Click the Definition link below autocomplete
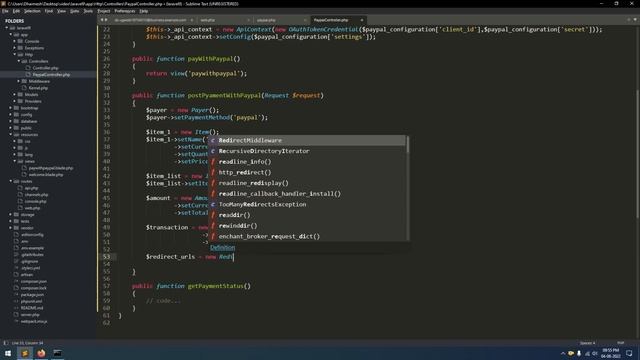 tap(222, 247)
